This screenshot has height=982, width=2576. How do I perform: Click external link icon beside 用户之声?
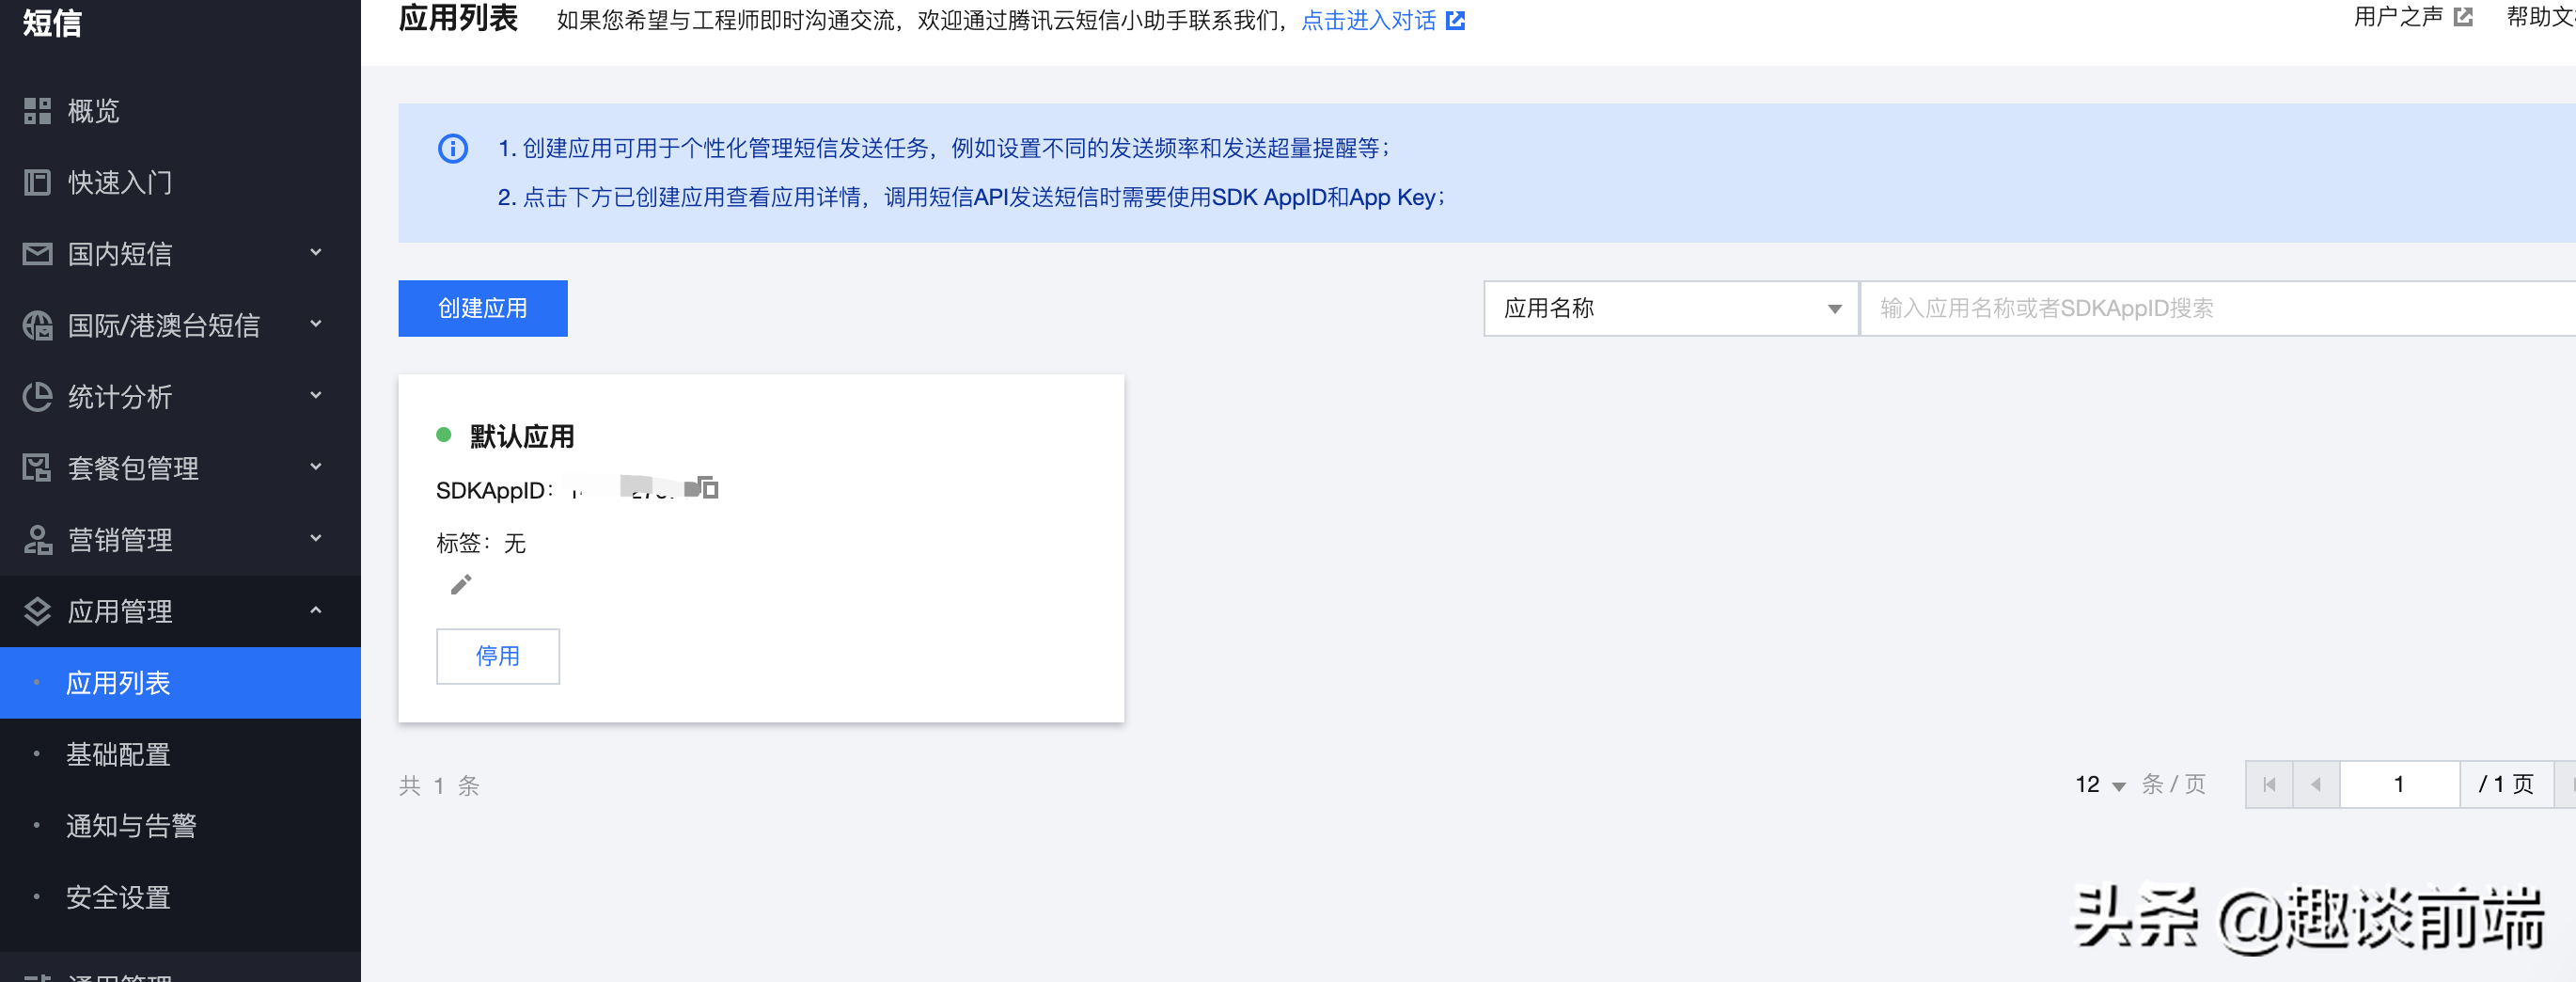point(2463,17)
